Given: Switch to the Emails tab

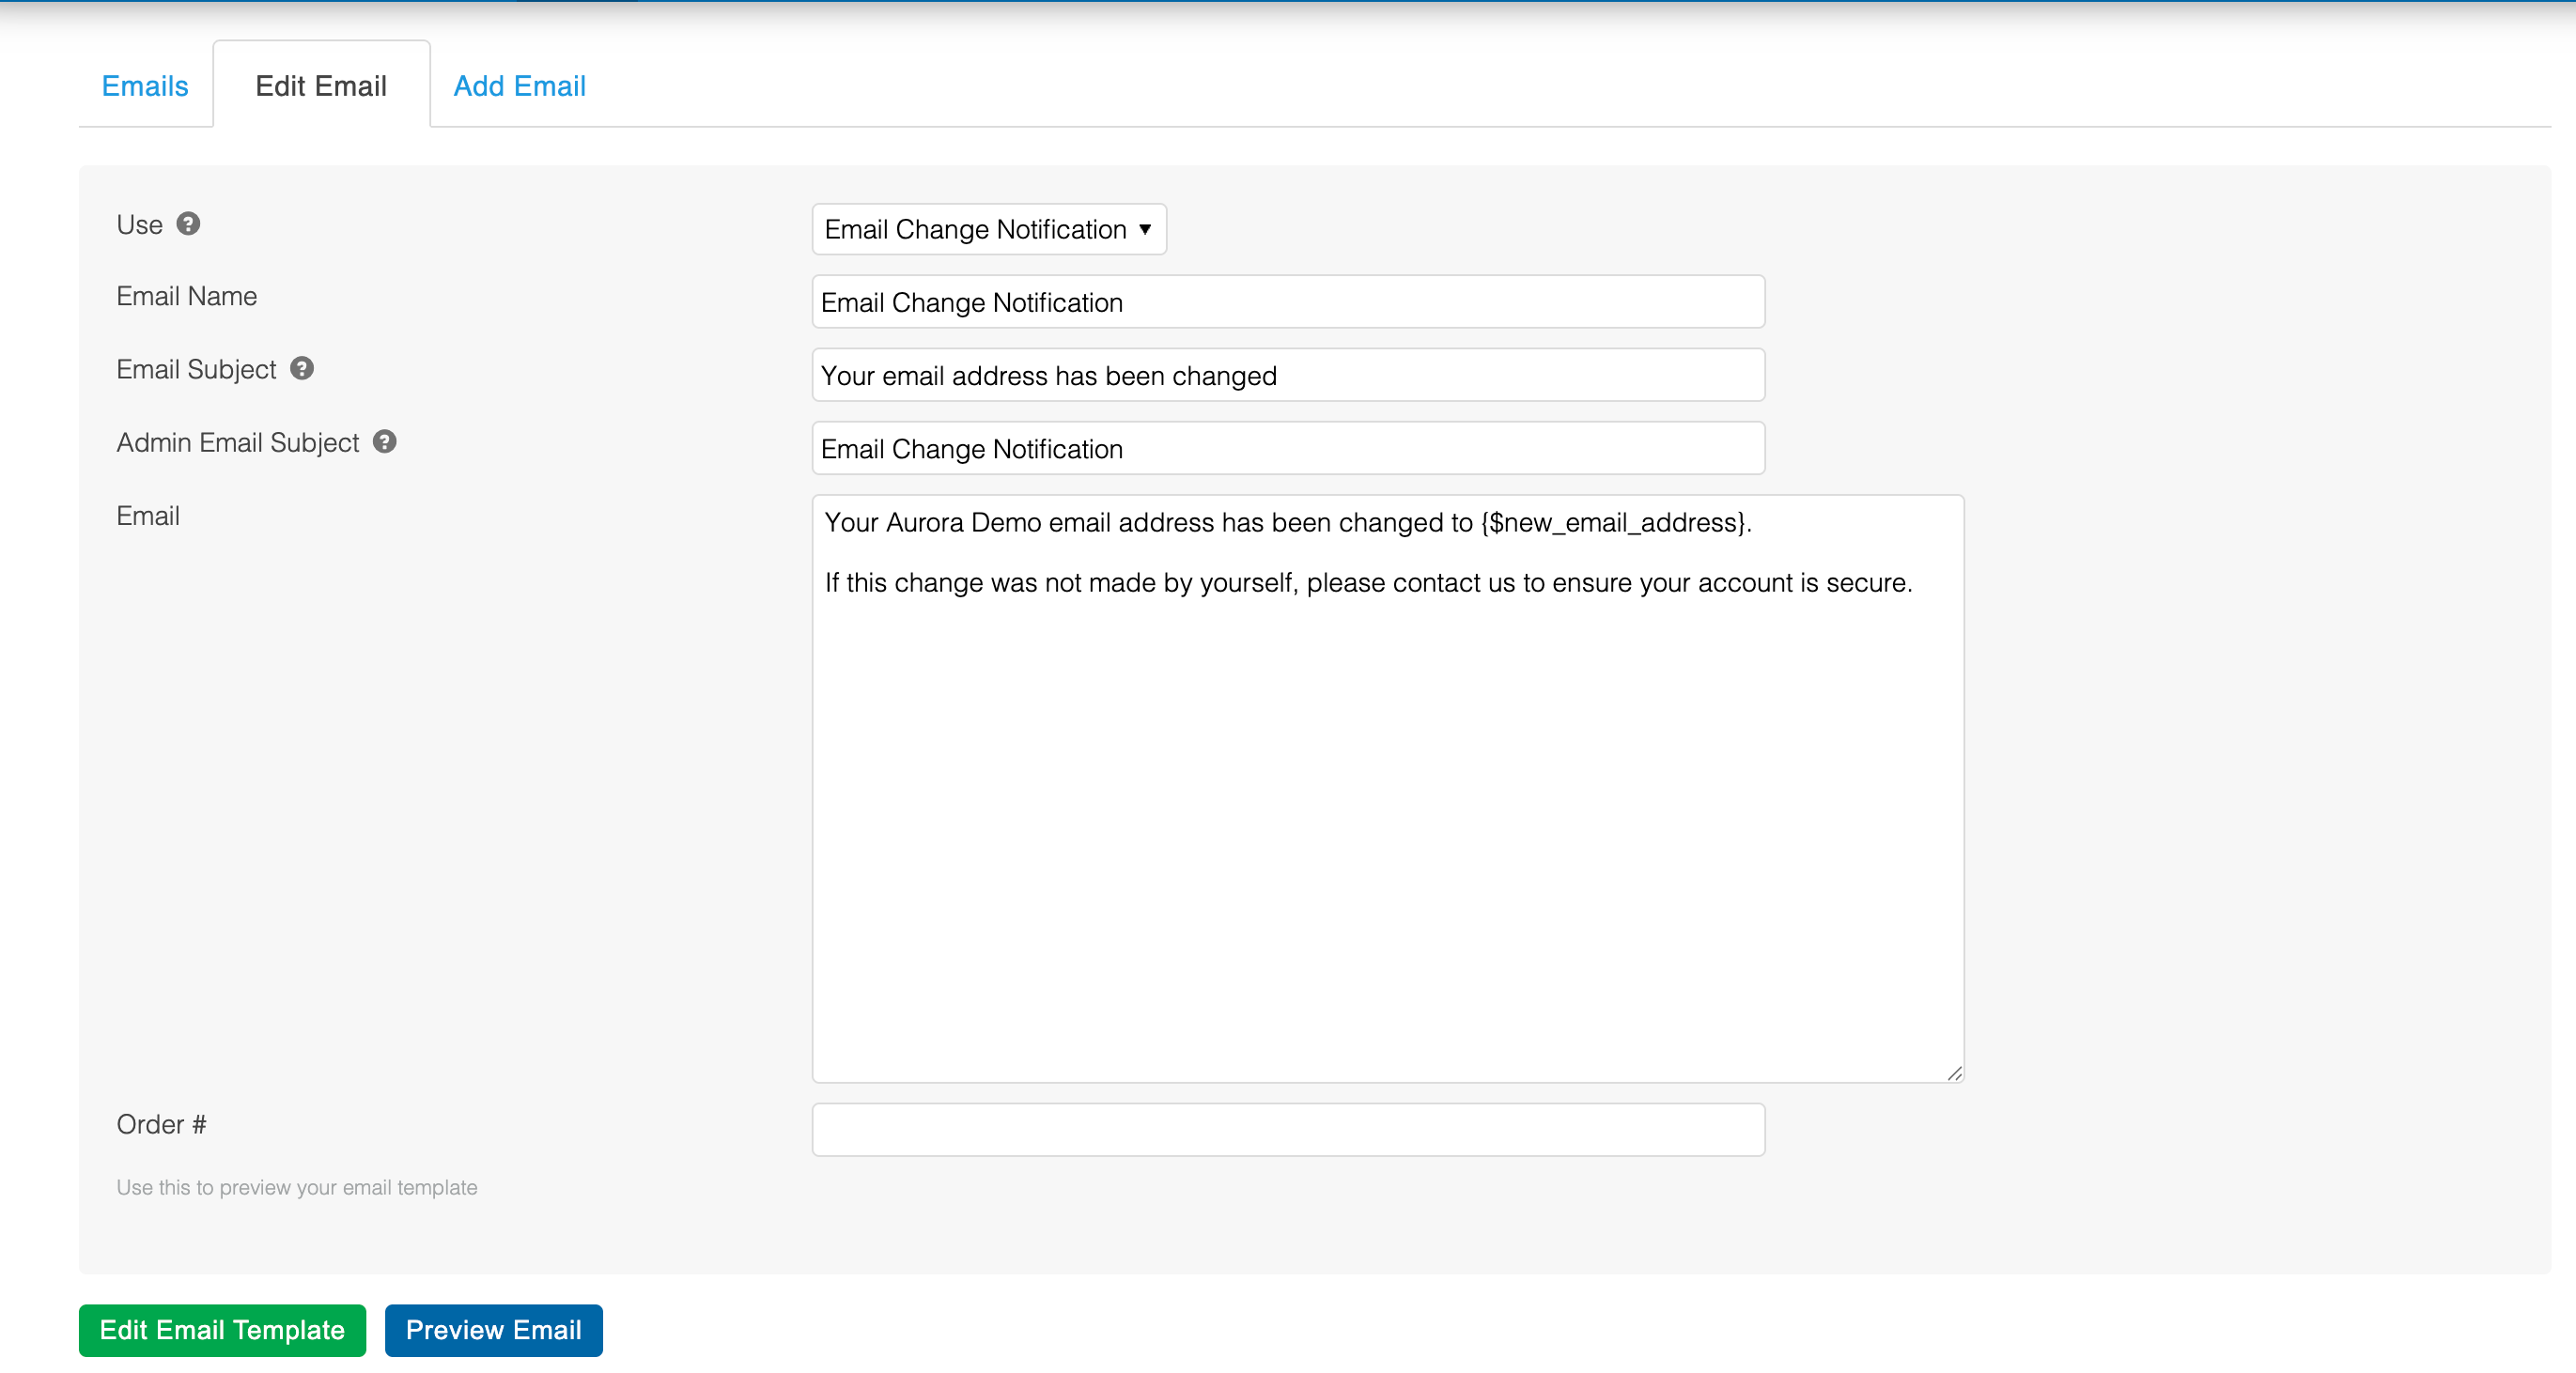Looking at the screenshot, I should coord(145,86).
